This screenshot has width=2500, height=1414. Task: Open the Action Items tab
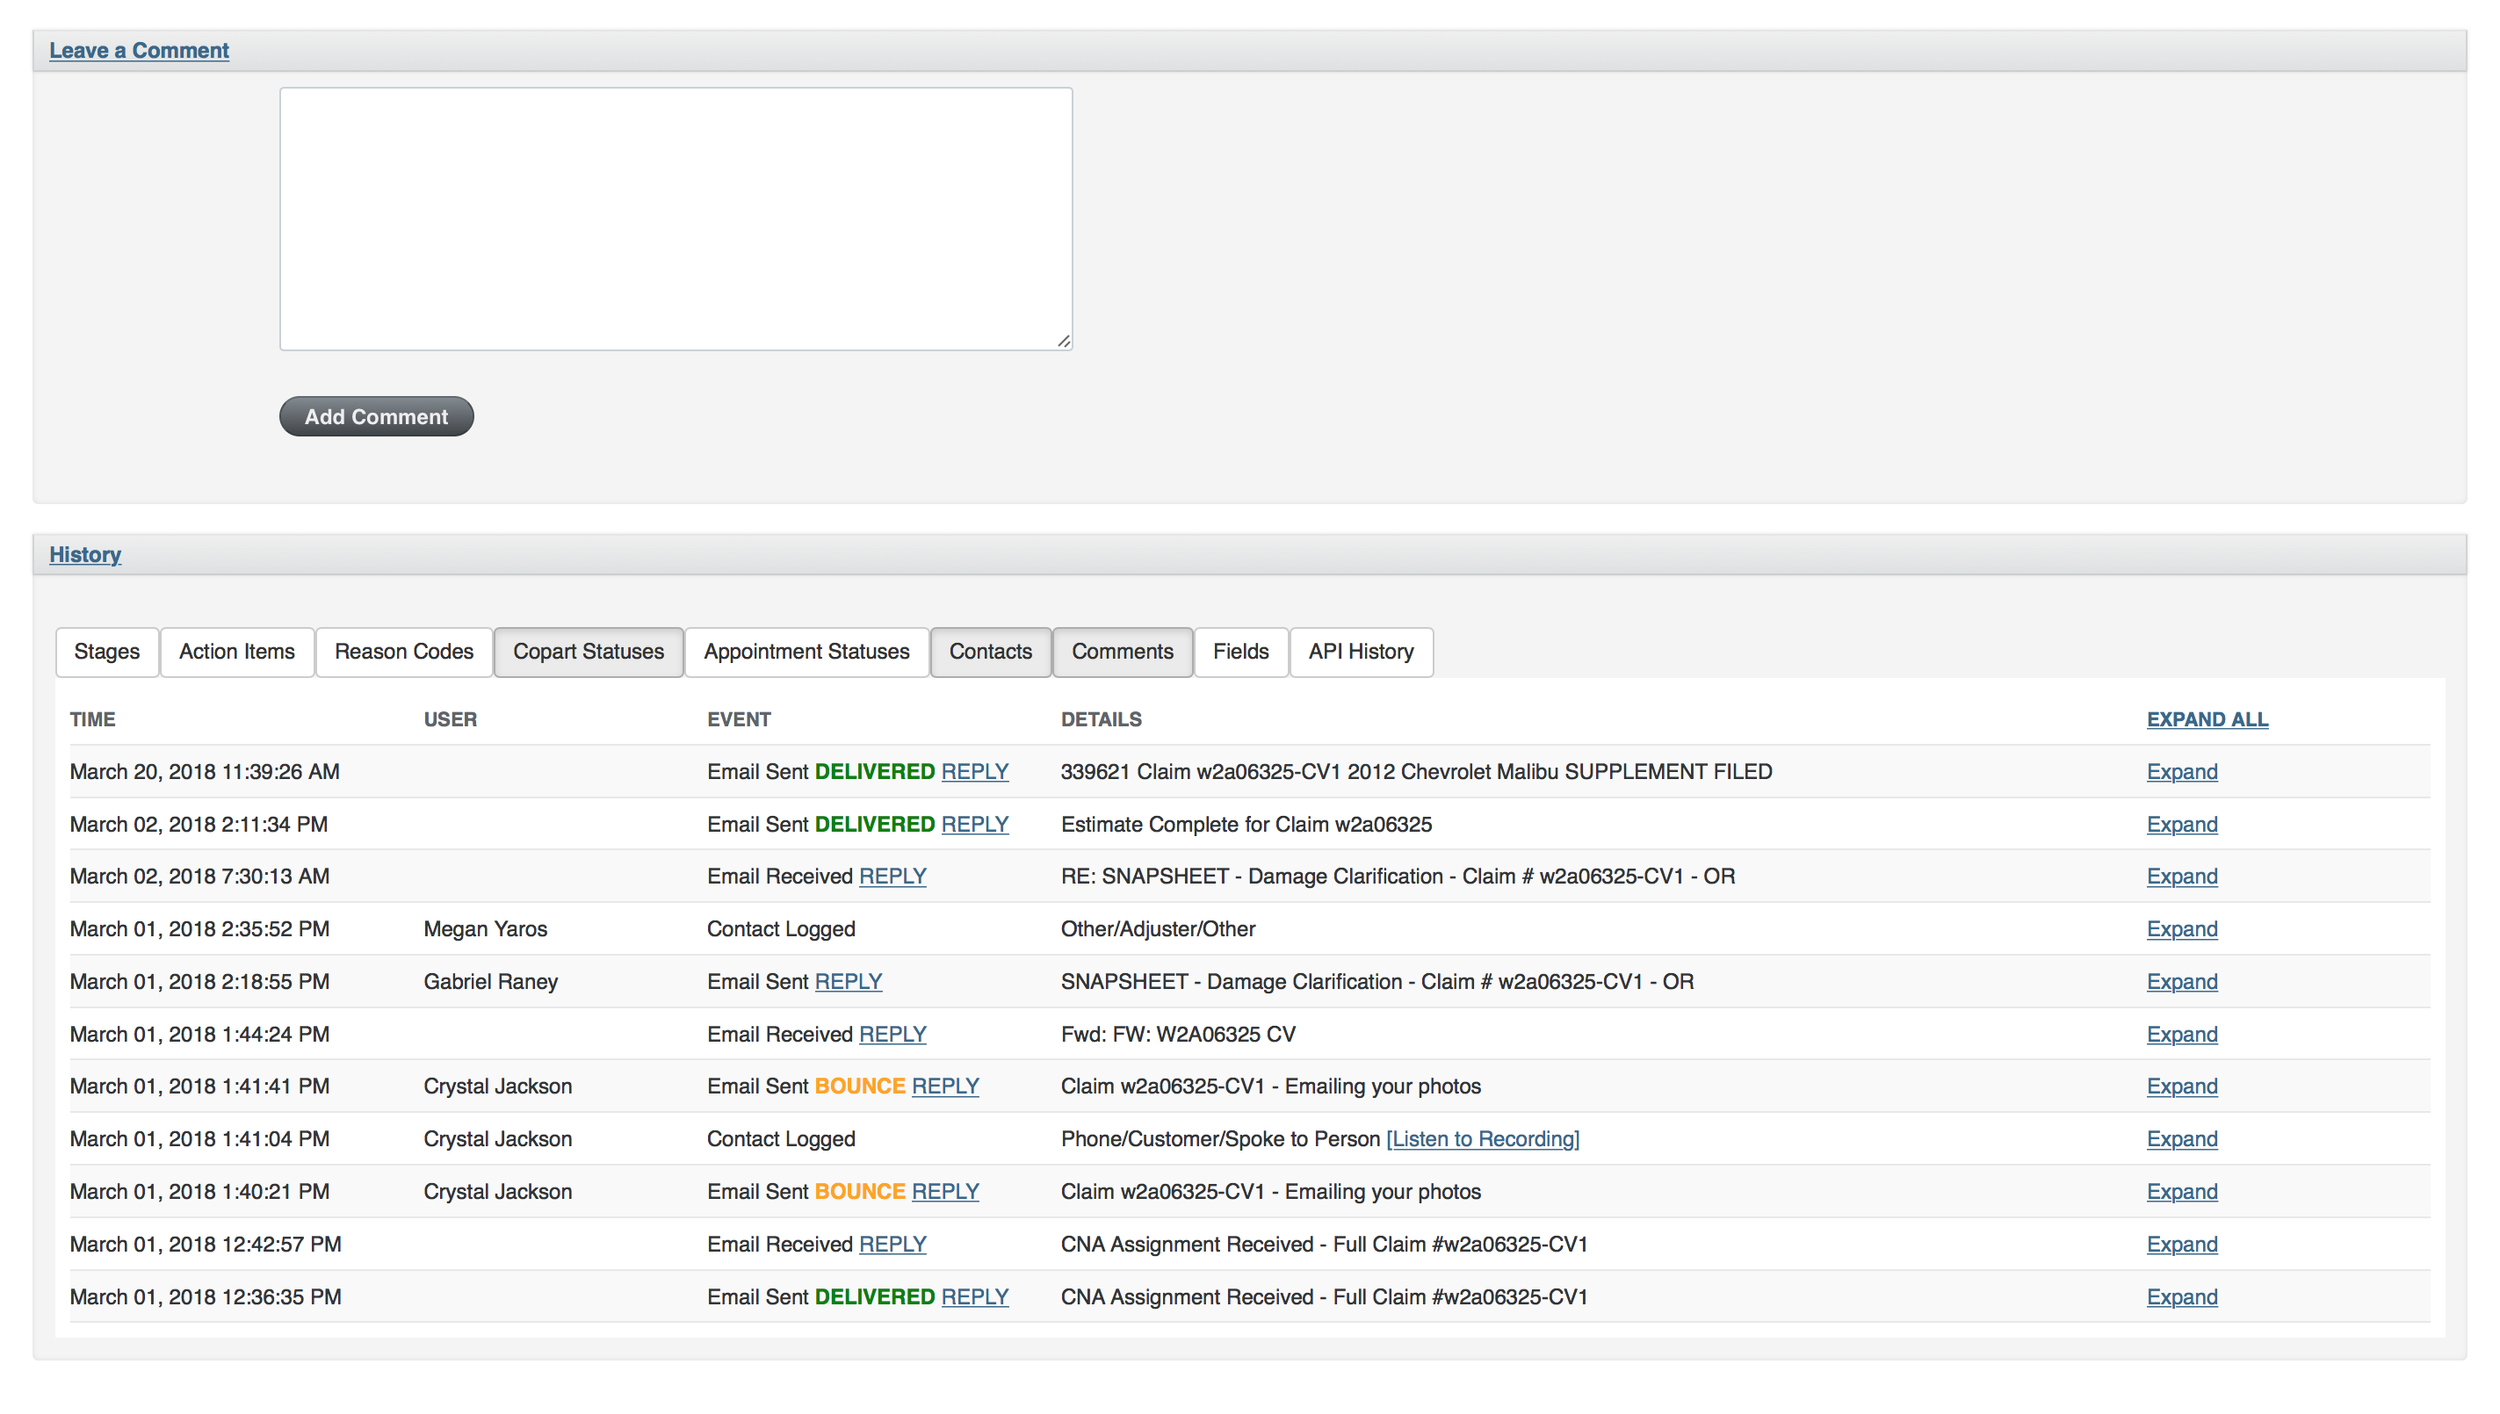pos(237,652)
